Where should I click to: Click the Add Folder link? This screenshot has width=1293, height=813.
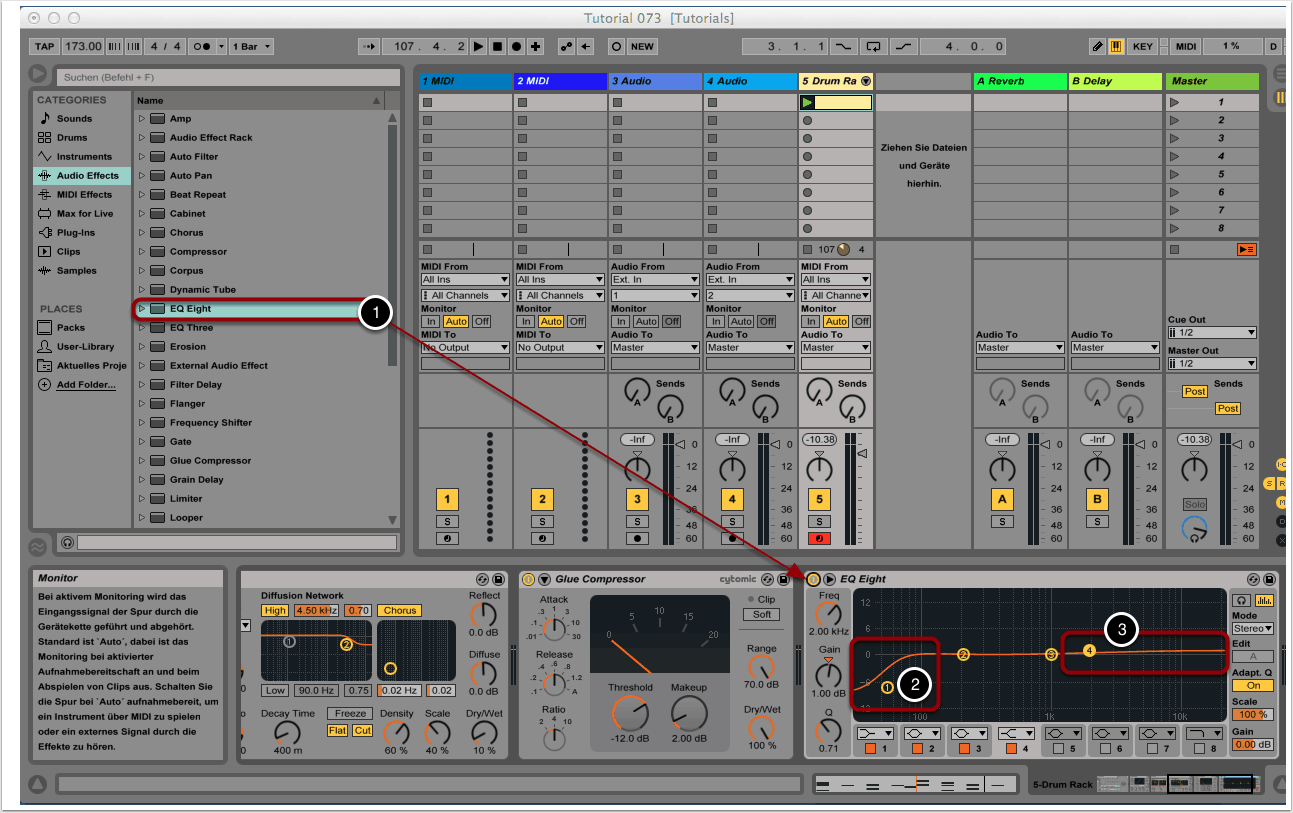85,385
